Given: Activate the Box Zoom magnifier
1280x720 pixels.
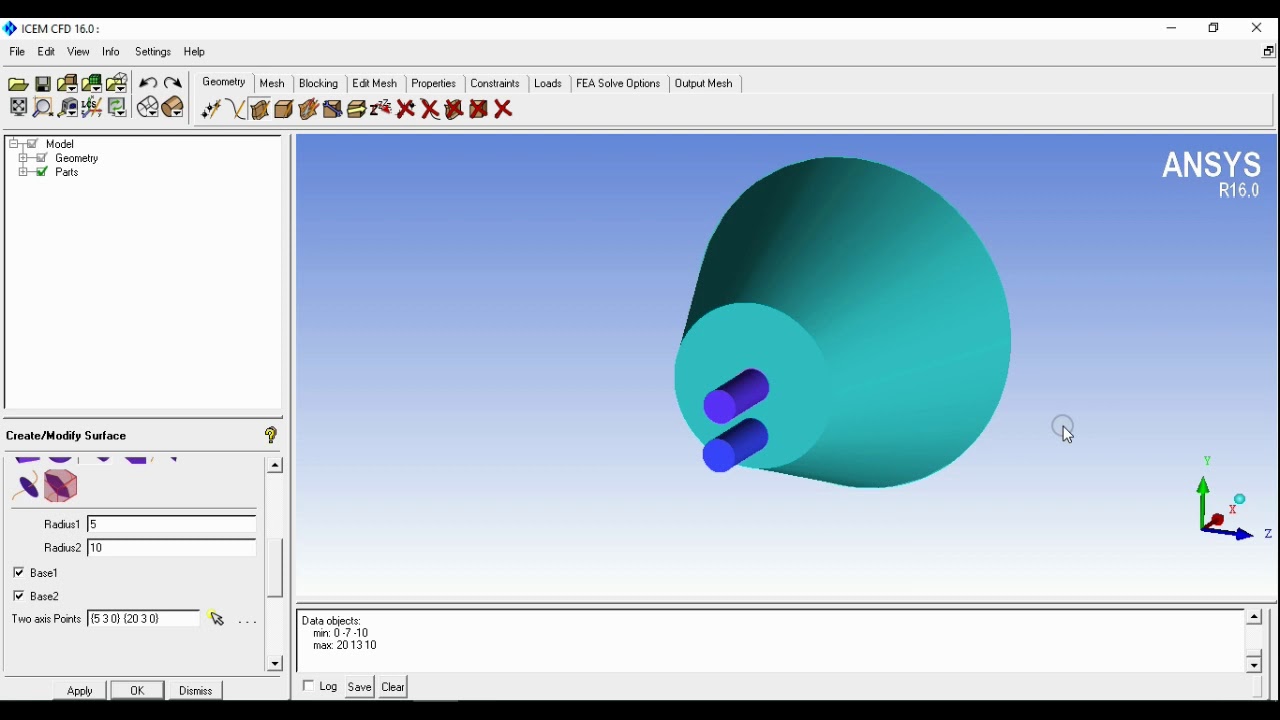Looking at the screenshot, I should (43, 108).
